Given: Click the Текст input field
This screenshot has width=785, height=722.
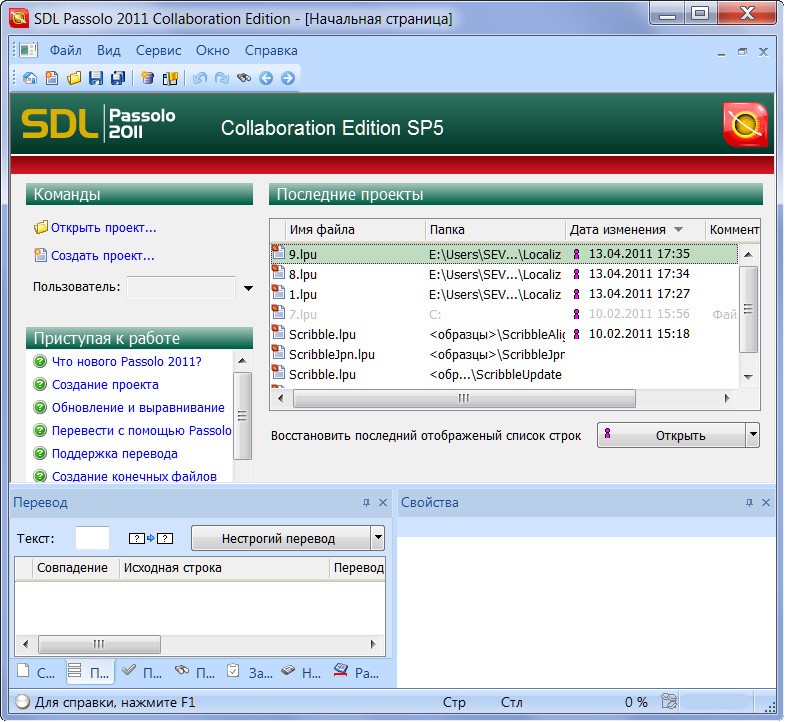Looking at the screenshot, I should point(92,538).
